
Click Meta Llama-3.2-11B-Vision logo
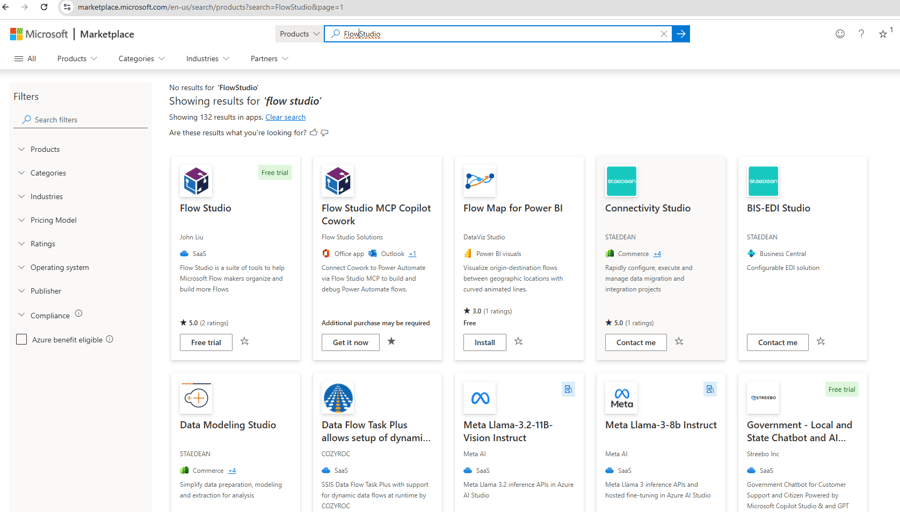coord(479,398)
